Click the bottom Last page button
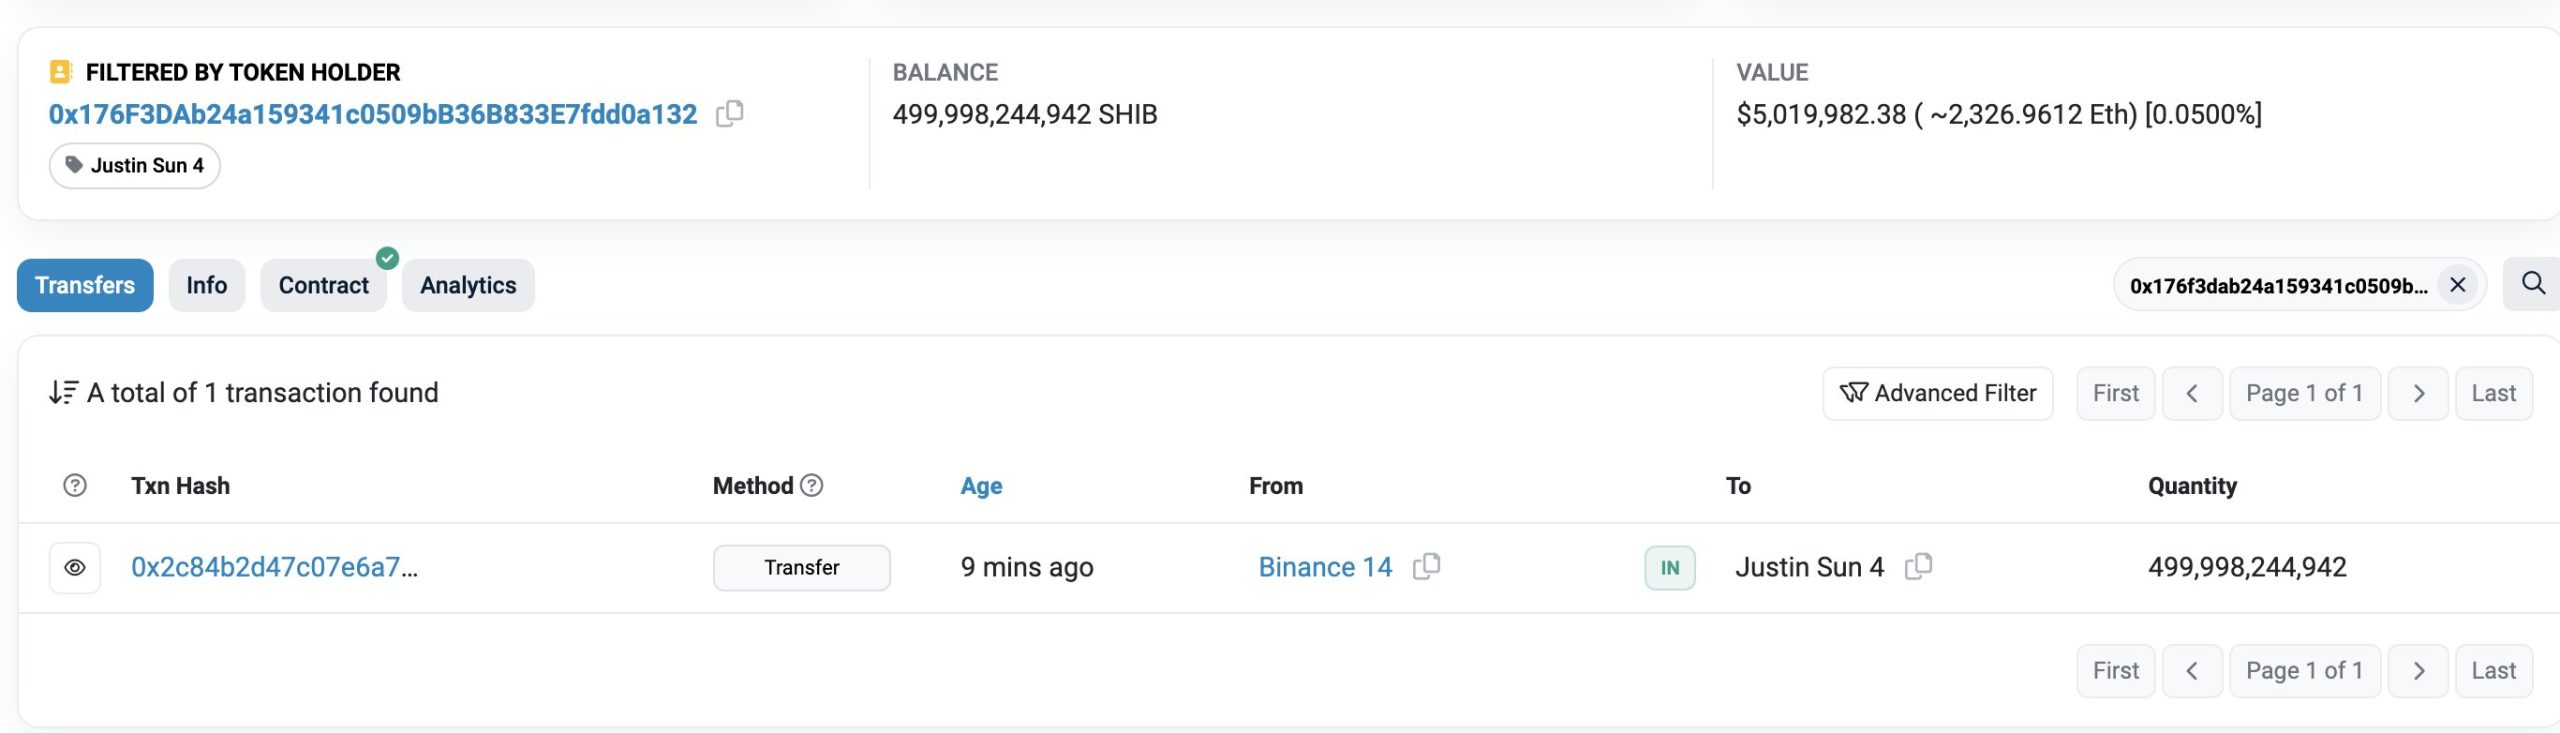 pos(2493,671)
